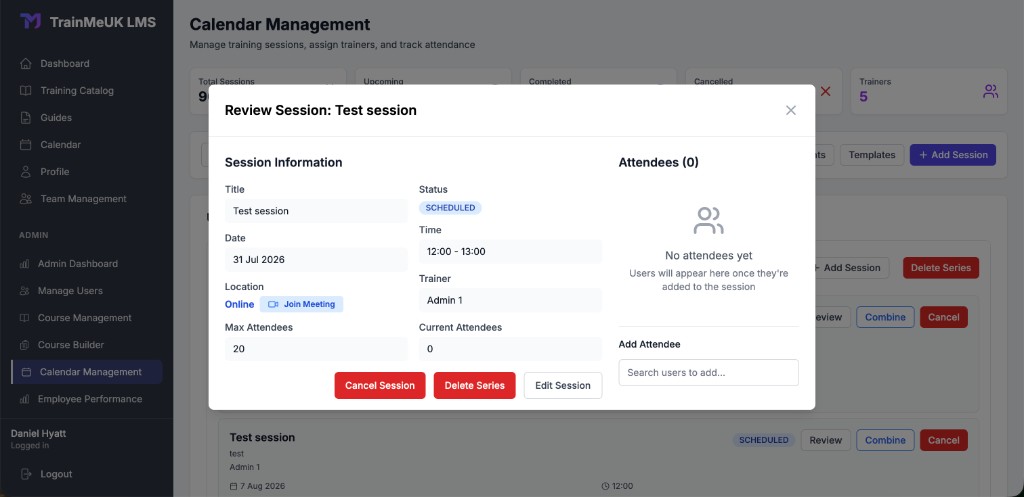Click the Trainer field Admin 1
Image resolution: width=1024 pixels, height=497 pixels.
pos(510,300)
